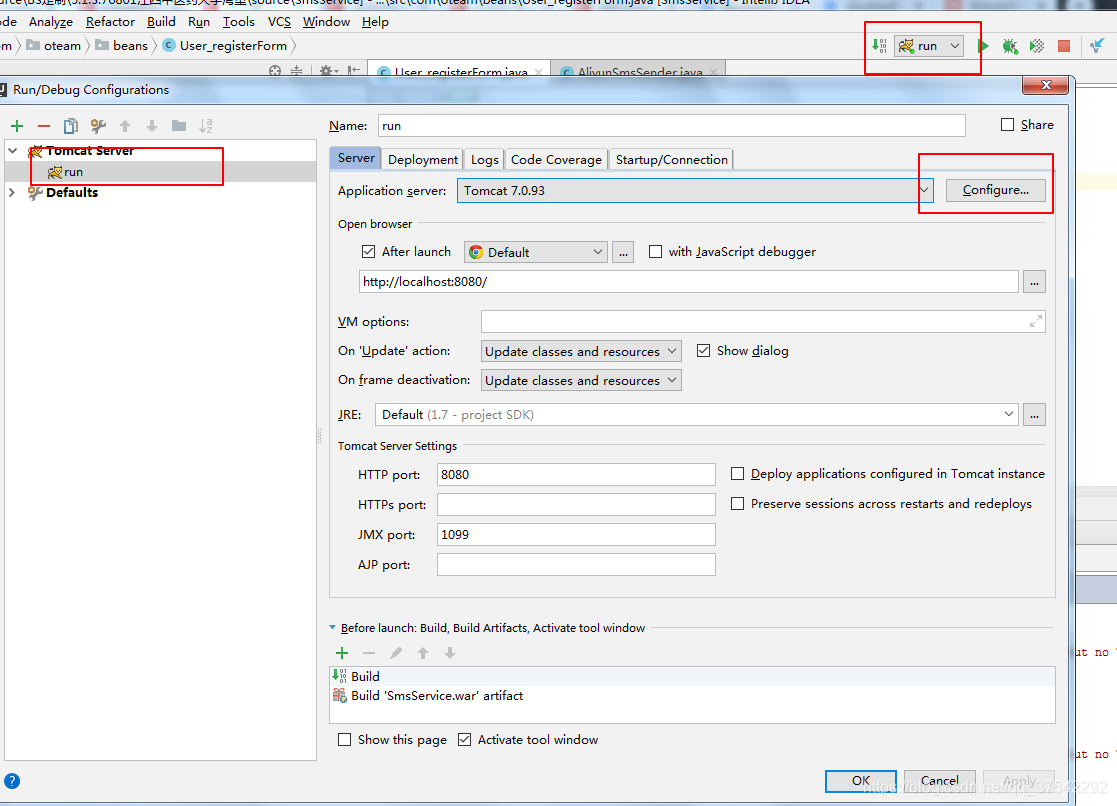Collapse the Tomcat Server tree node
Screen dimensions: 1117x806
[13, 151]
